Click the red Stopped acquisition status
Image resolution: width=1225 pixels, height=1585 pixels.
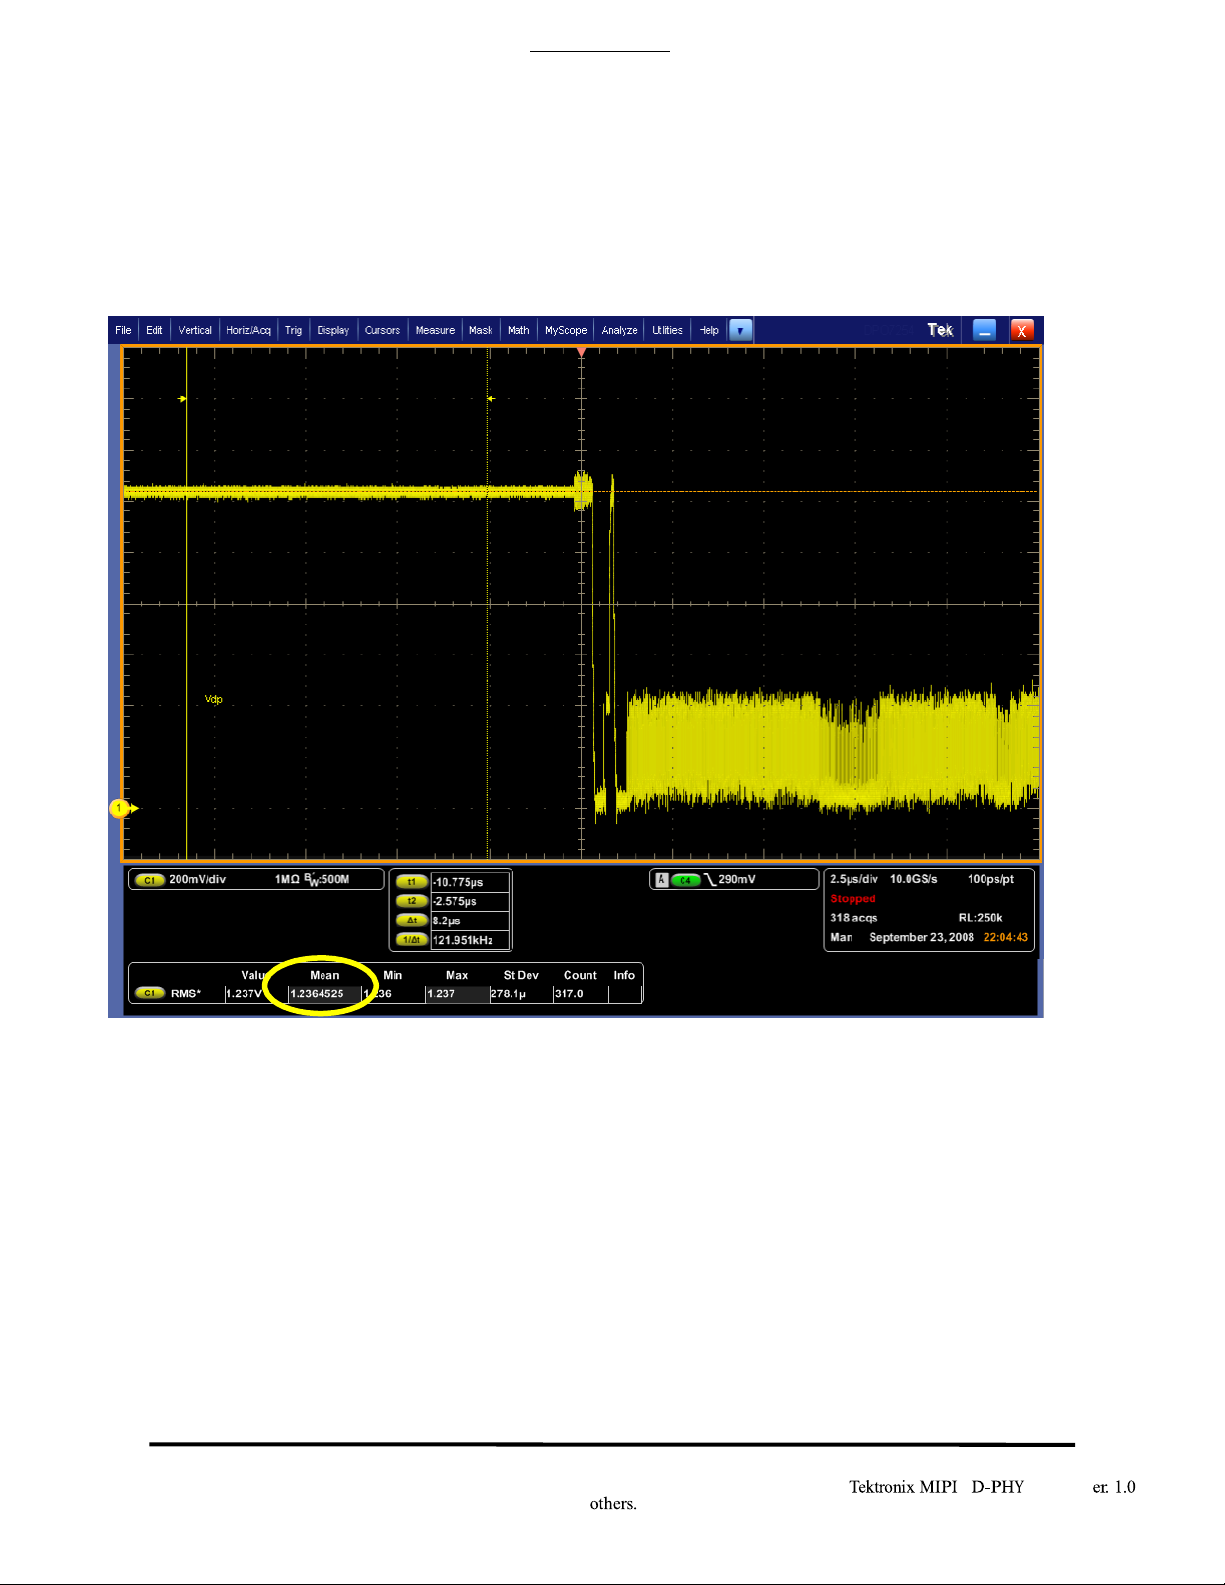click(853, 898)
